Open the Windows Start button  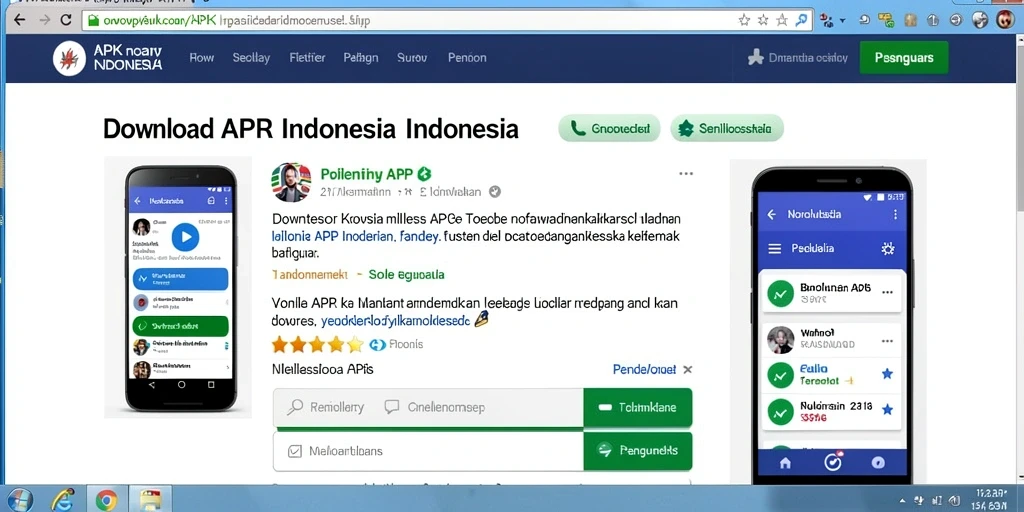point(19,500)
